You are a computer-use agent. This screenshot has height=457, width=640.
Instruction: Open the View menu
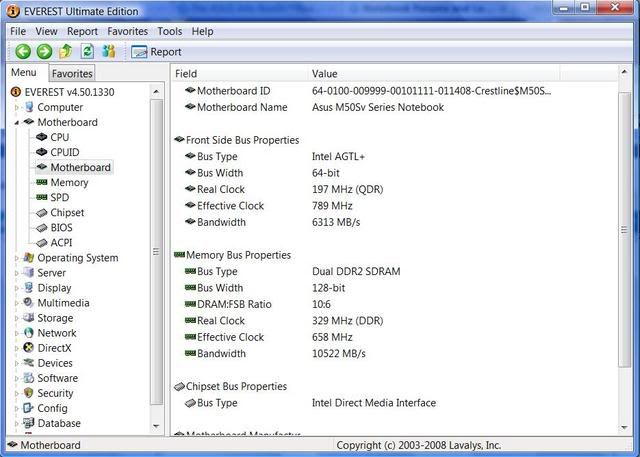(46, 31)
